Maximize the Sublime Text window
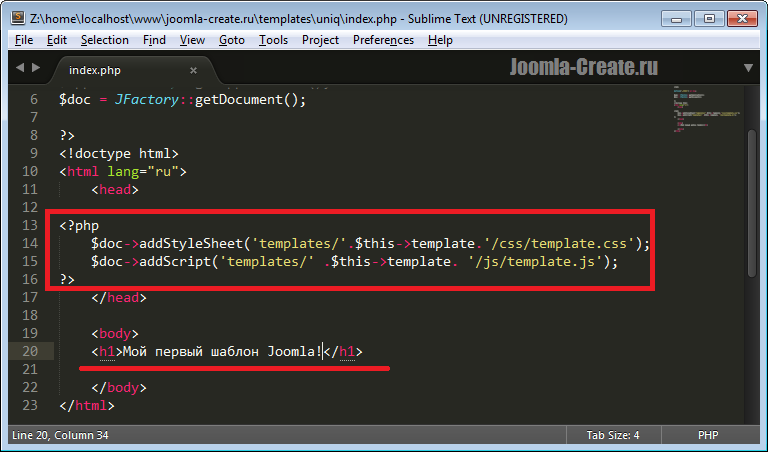Image resolution: width=768 pixels, height=452 pixels. coord(709,17)
